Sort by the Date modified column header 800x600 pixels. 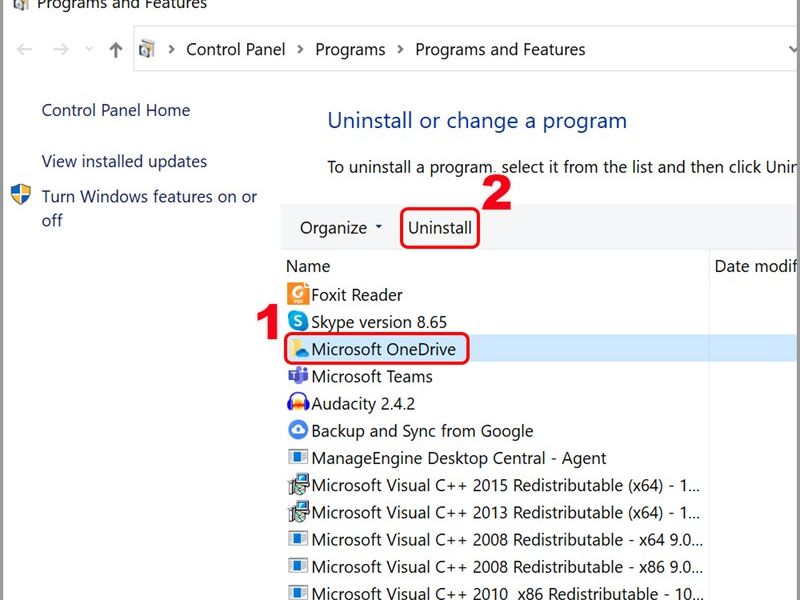click(x=755, y=266)
